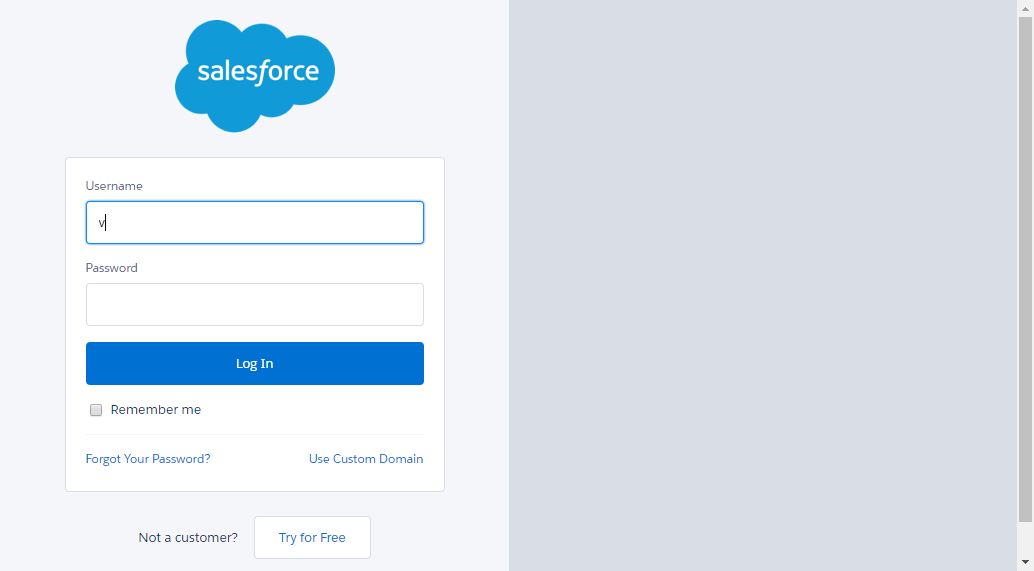The width and height of the screenshot is (1034, 571).
Task: Click the Password field label
Action: click(x=111, y=268)
